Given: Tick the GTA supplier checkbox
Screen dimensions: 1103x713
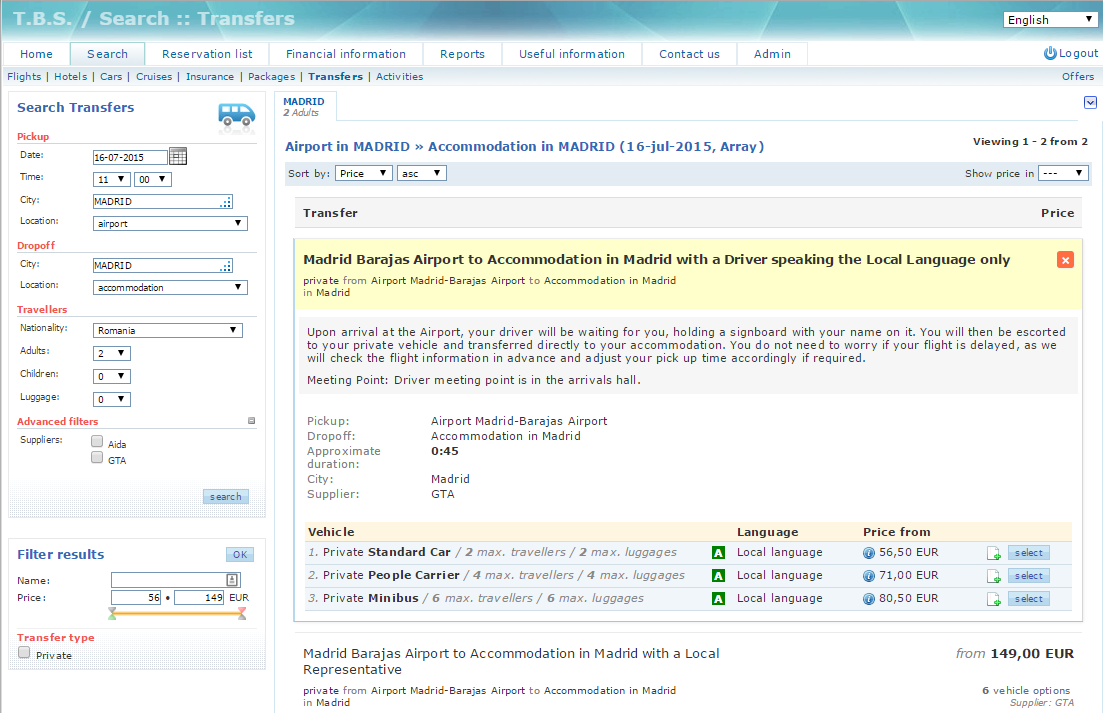Looking at the screenshot, I should click(97, 458).
